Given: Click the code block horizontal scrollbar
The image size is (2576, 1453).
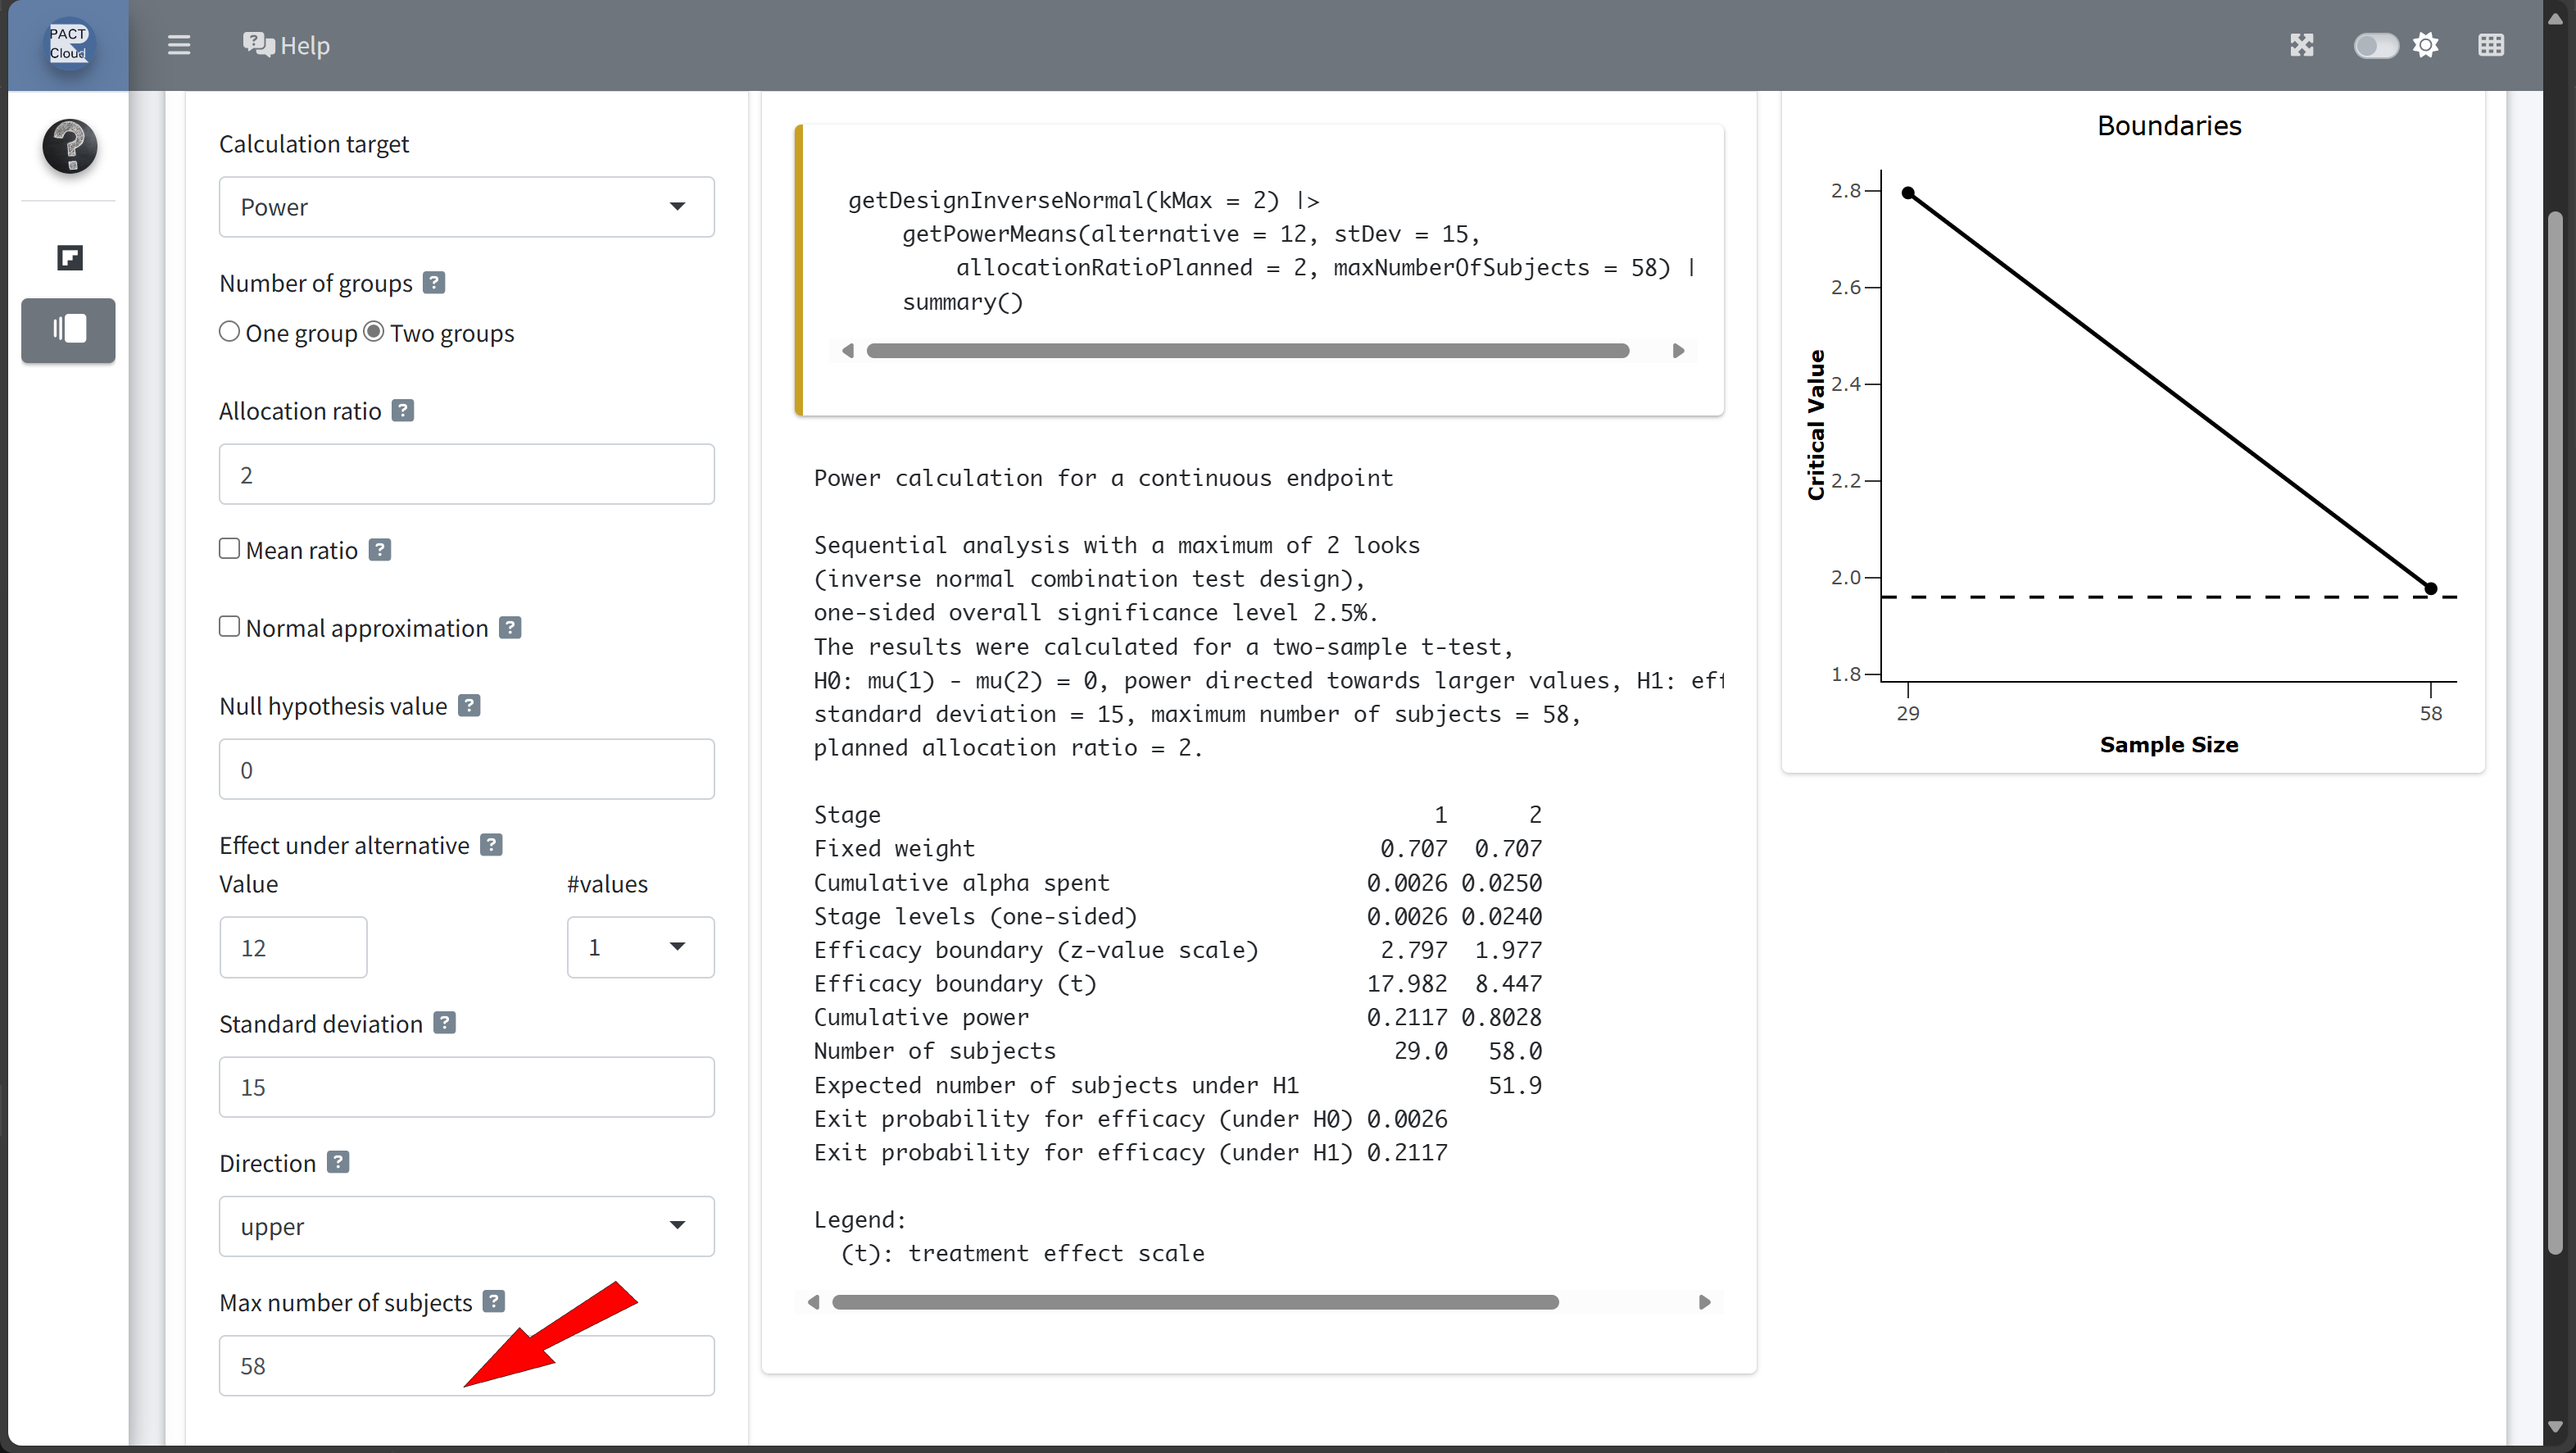Looking at the screenshot, I should pyautogui.click(x=1247, y=351).
